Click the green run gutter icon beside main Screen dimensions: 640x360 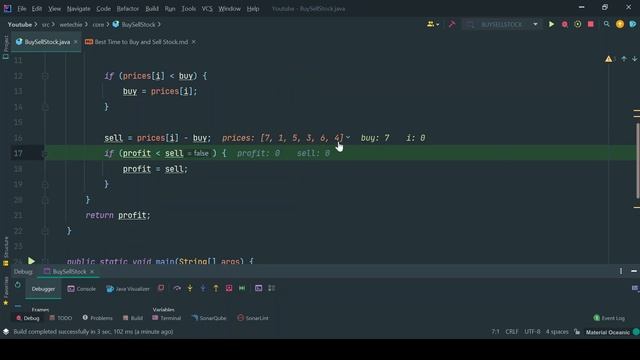(31, 260)
